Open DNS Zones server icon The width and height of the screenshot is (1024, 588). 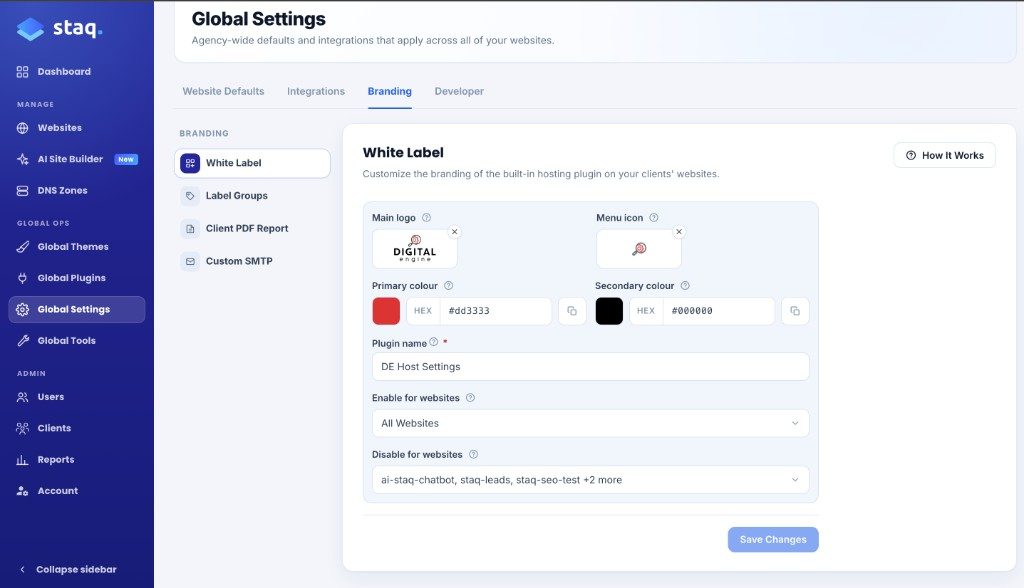tap(22, 191)
